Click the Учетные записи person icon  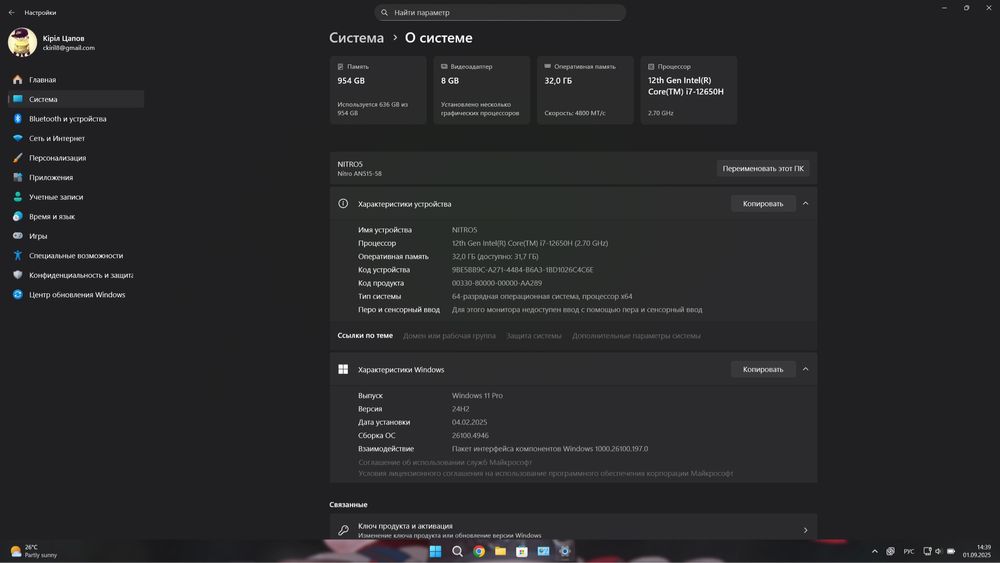pos(18,197)
